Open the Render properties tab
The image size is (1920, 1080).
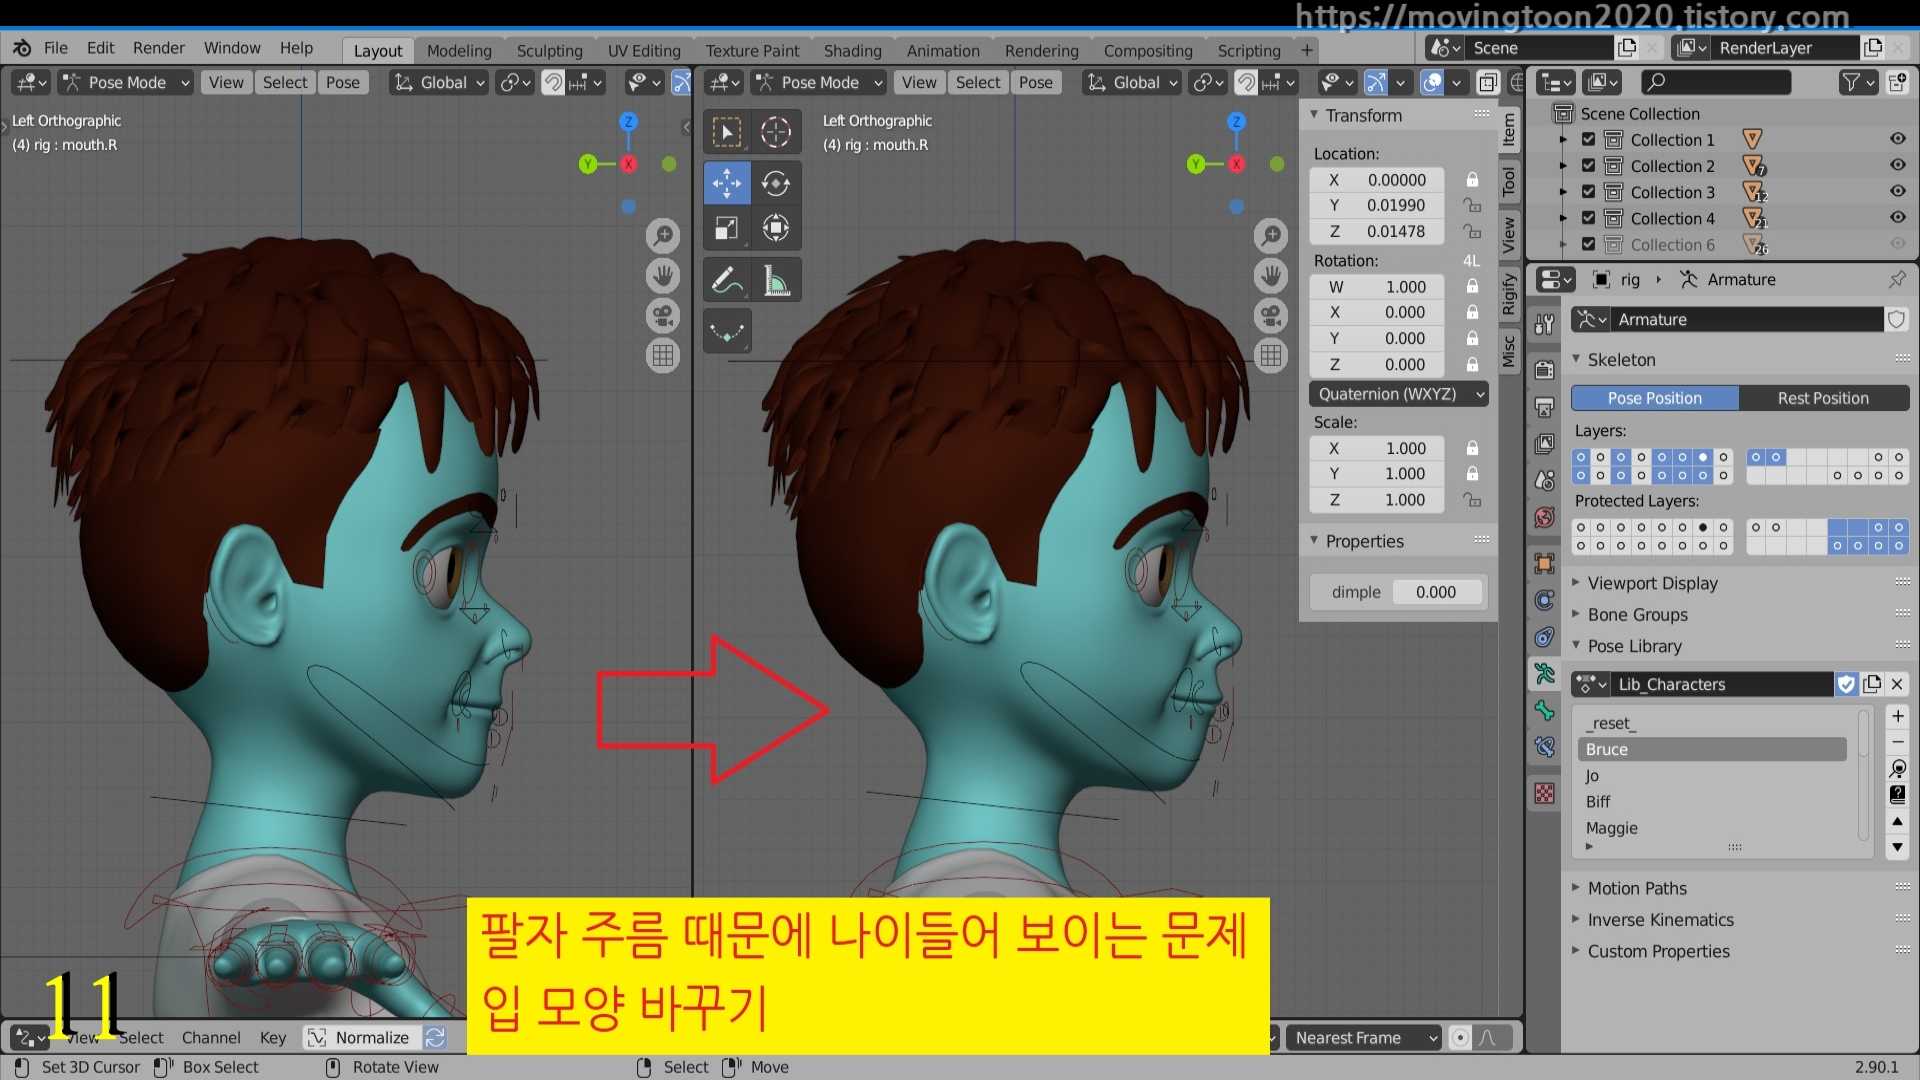(1545, 370)
